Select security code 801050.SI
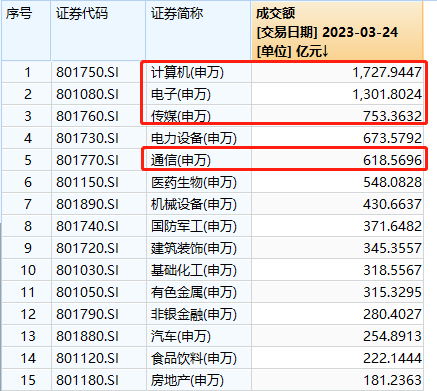The image size is (437, 391). pyautogui.click(x=87, y=292)
